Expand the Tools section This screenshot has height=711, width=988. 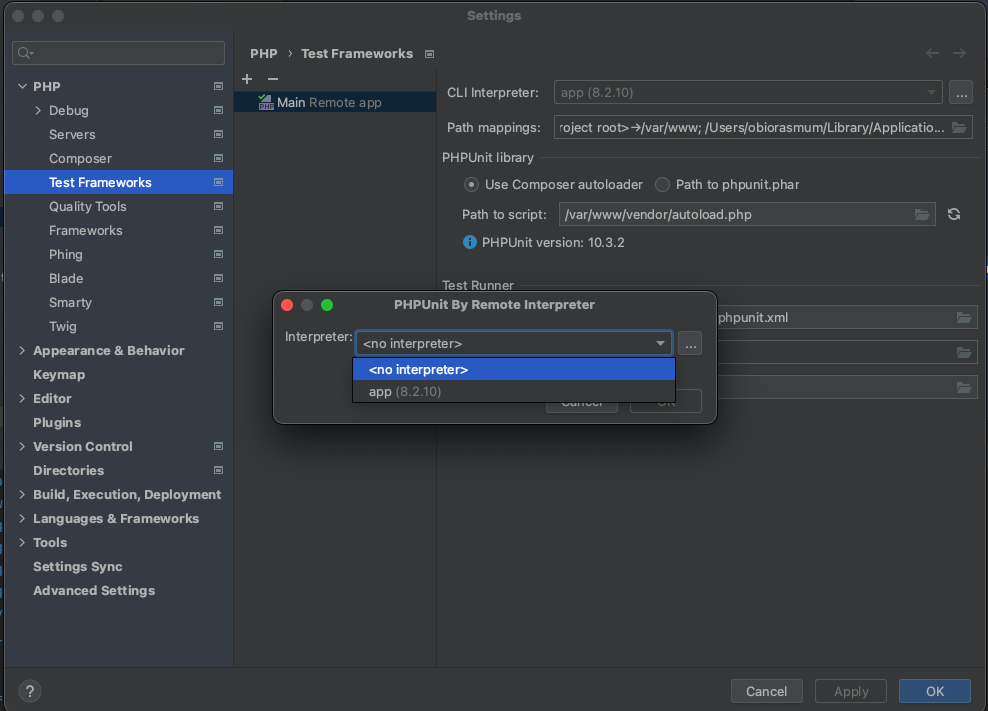[x=22, y=543]
